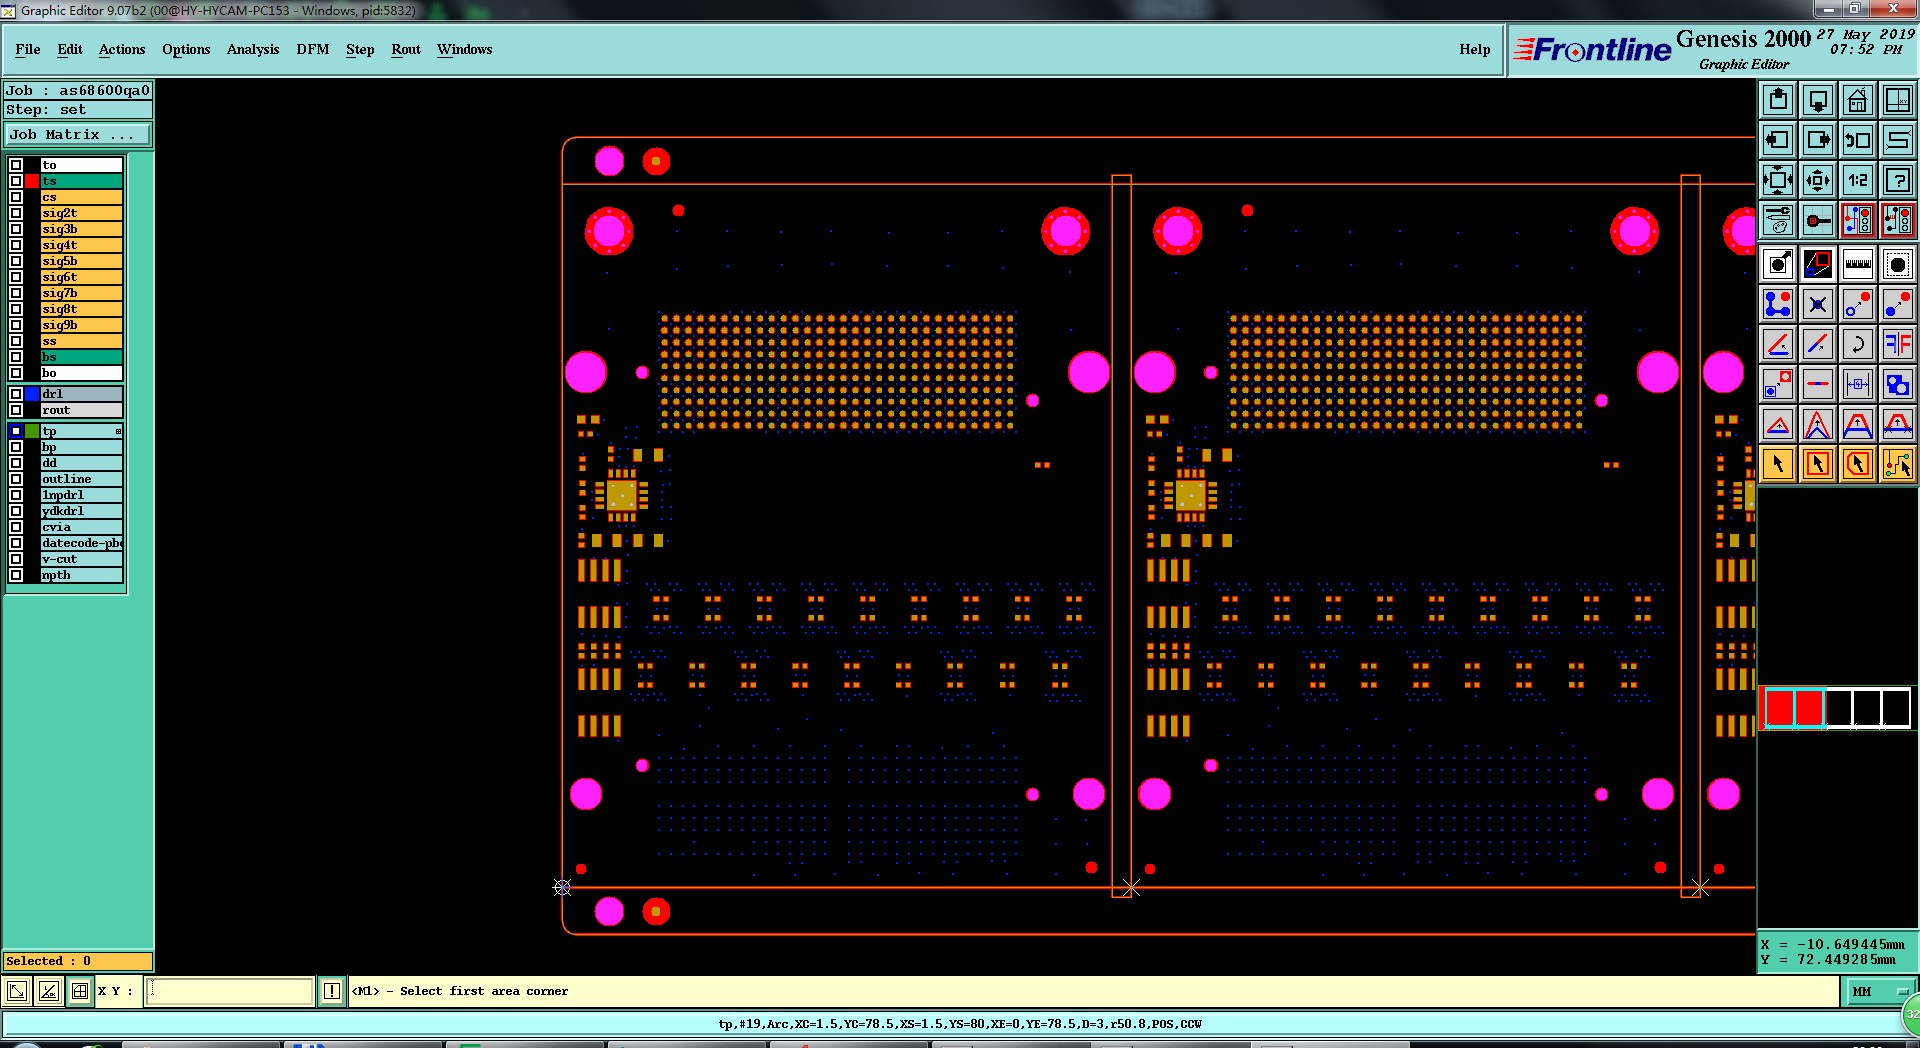Open the Options menu
Screen dimensions: 1920x1048
click(186, 49)
